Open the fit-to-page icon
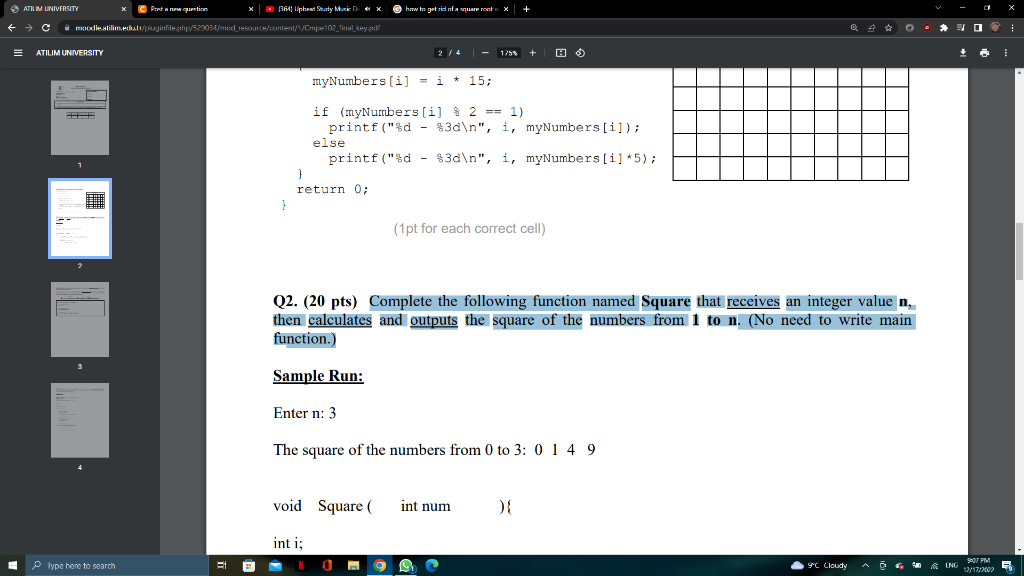The width and height of the screenshot is (1024, 576). pyautogui.click(x=562, y=53)
